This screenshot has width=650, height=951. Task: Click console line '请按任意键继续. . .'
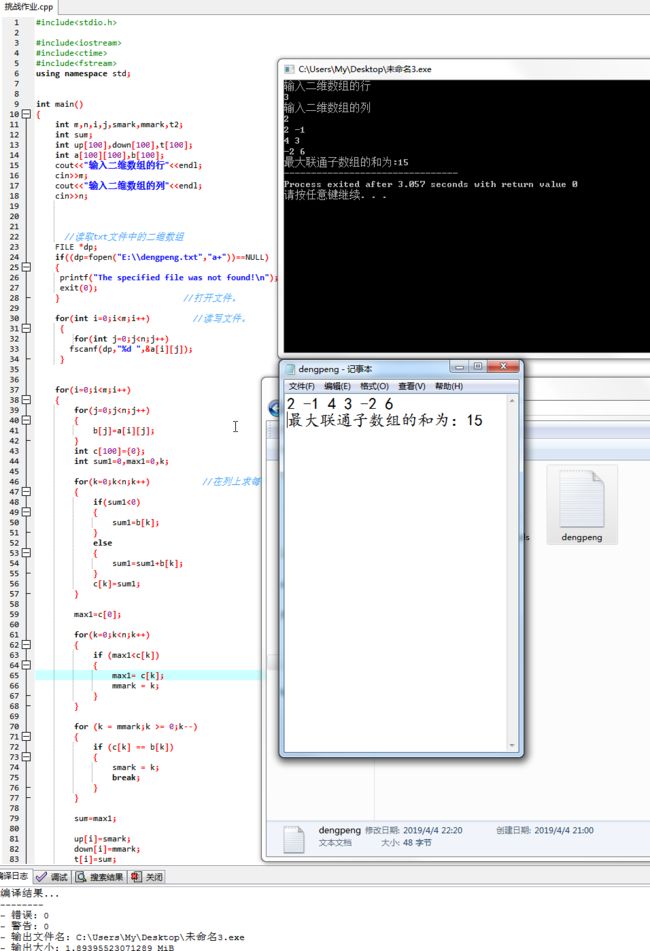[x=335, y=195]
